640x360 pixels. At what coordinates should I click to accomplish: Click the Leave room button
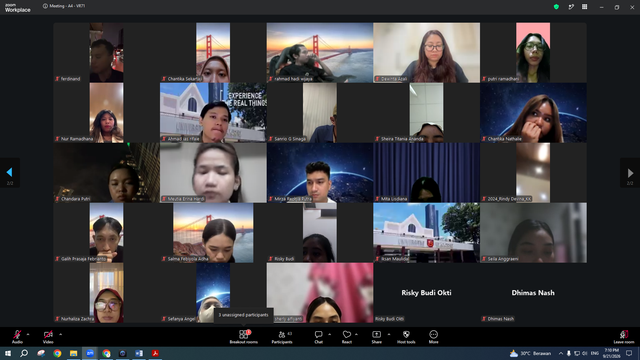pyautogui.click(x=624, y=336)
